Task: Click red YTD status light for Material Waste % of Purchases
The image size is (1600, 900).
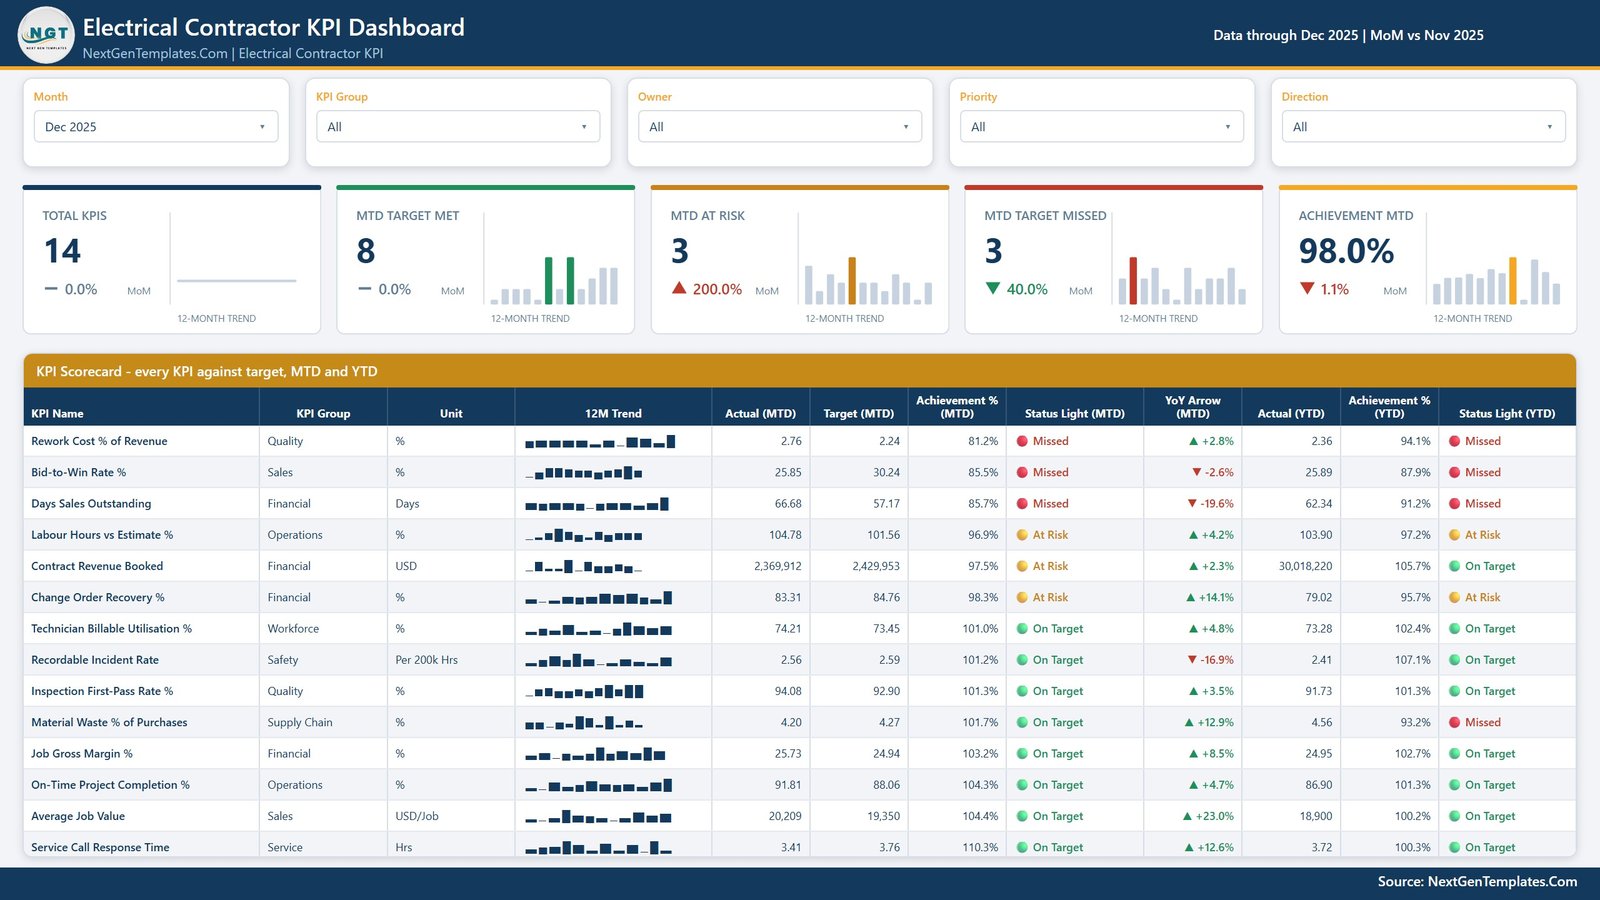Action: coord(1455,722)
